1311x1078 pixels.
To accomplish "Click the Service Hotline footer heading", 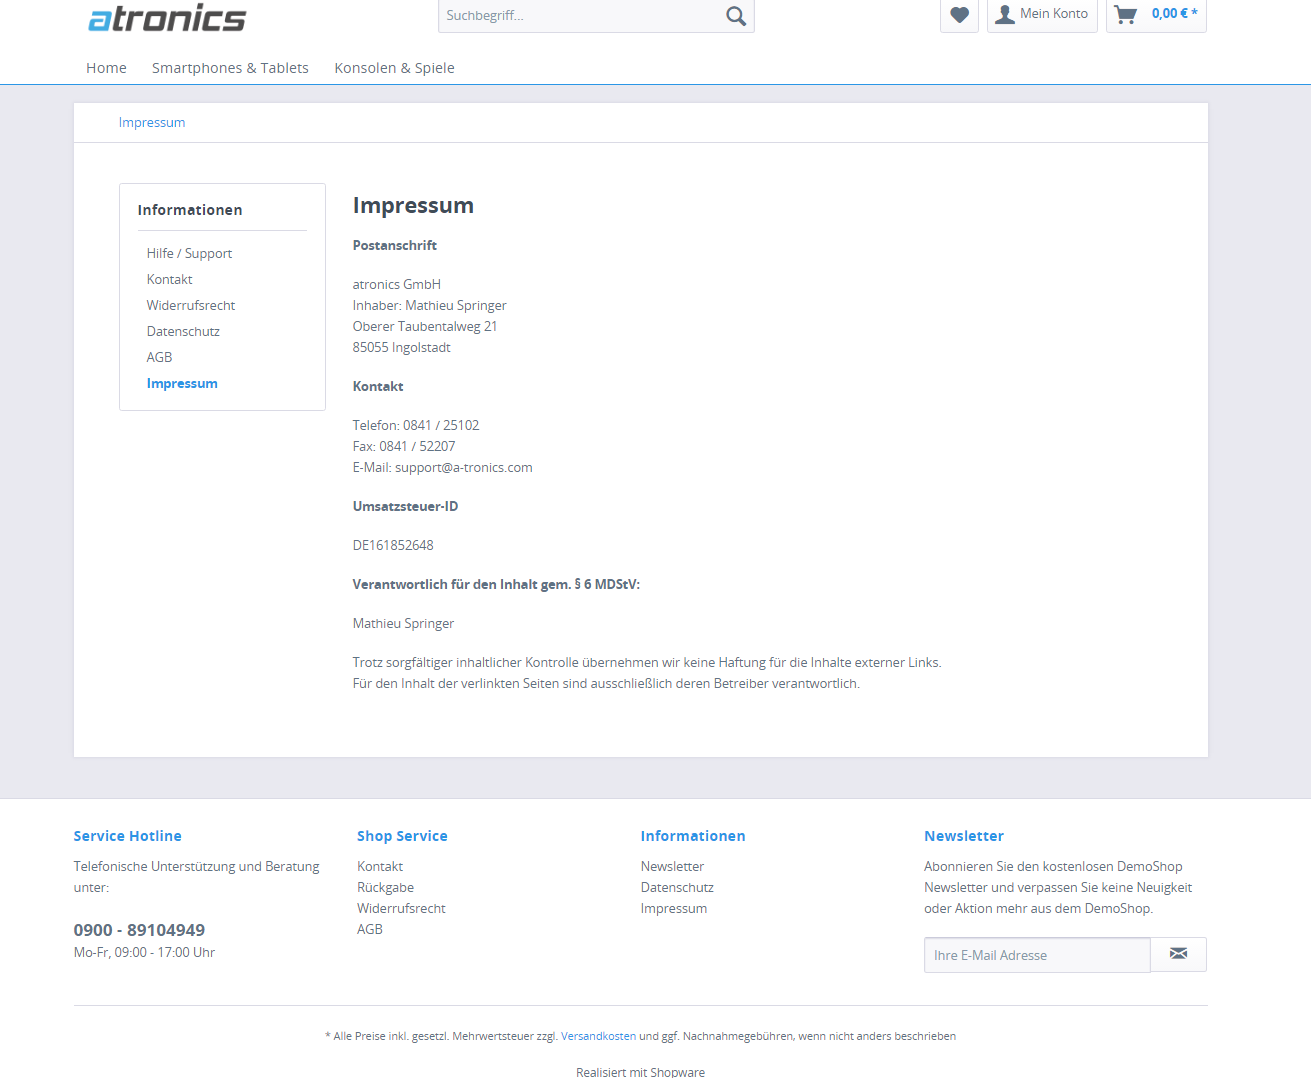I will tap(128, 836).
